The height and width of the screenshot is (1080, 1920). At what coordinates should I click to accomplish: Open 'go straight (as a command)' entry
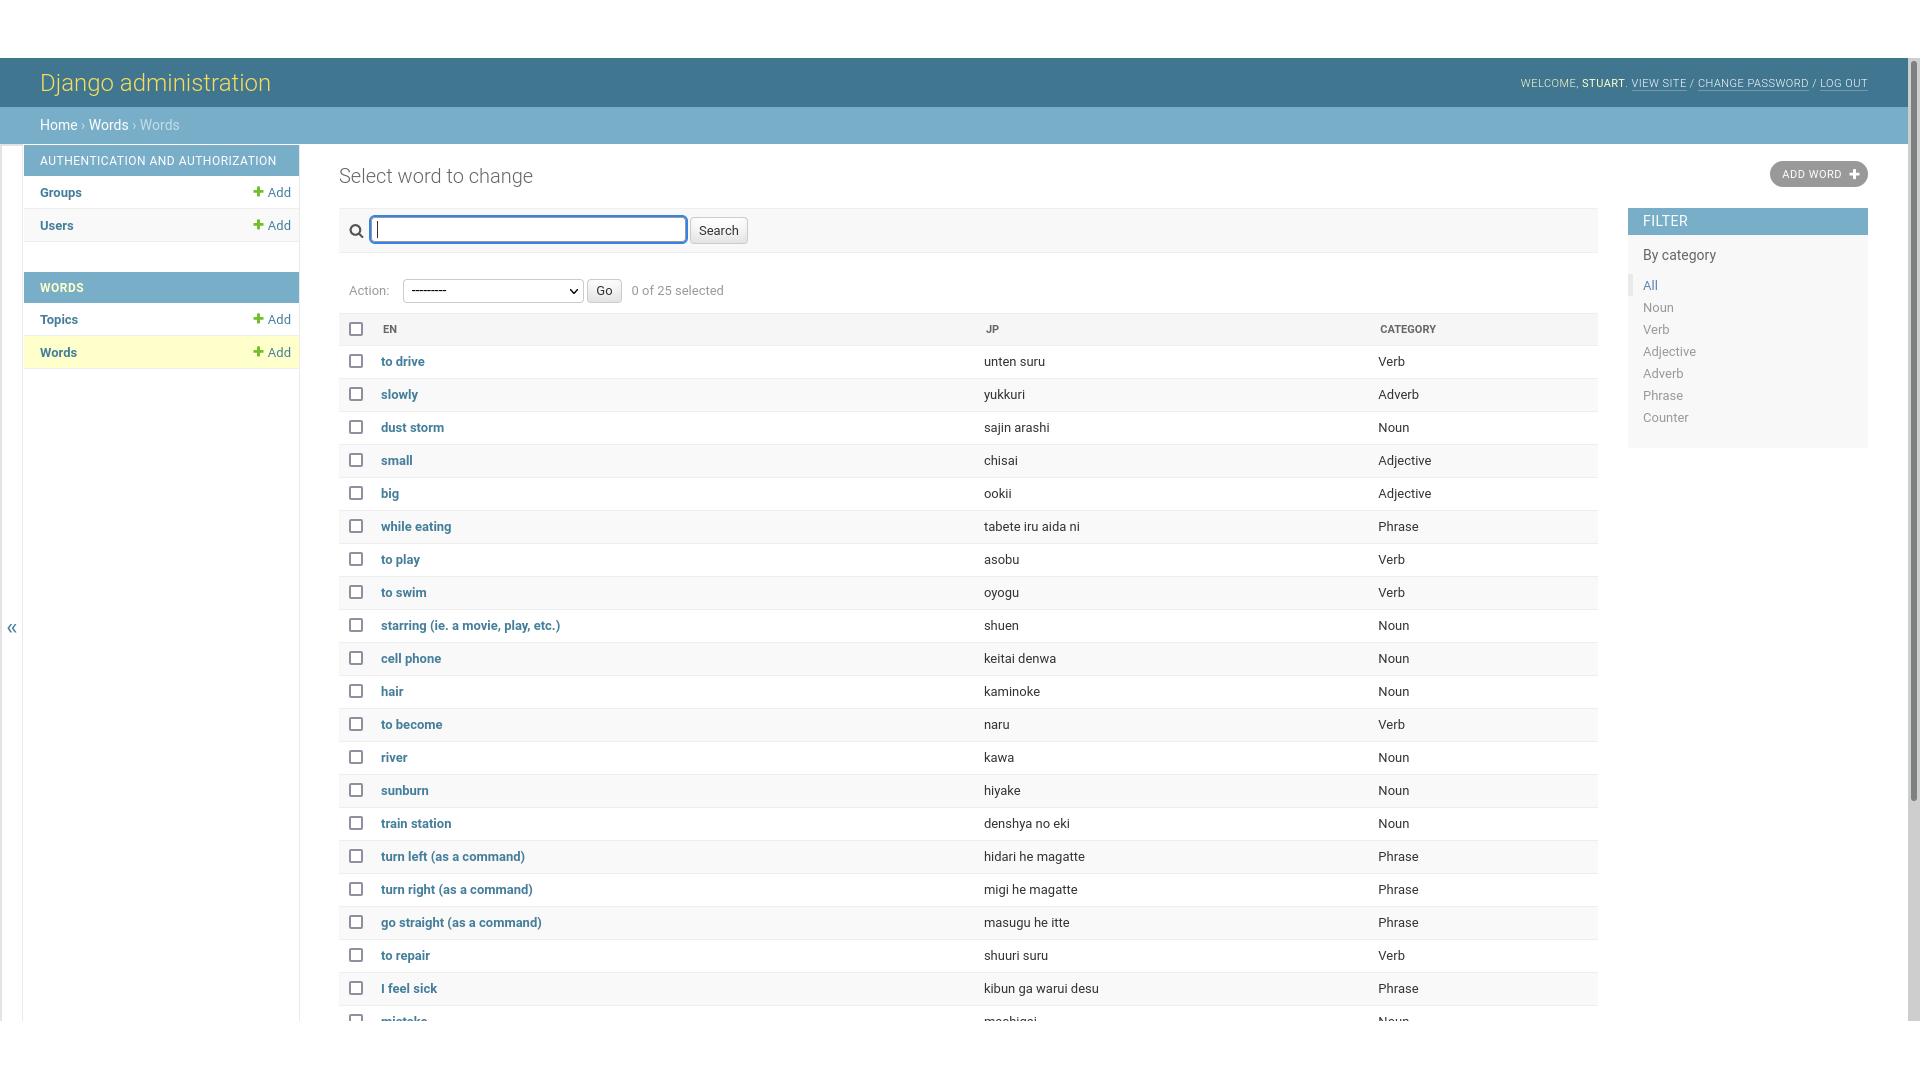pos(461,922)
